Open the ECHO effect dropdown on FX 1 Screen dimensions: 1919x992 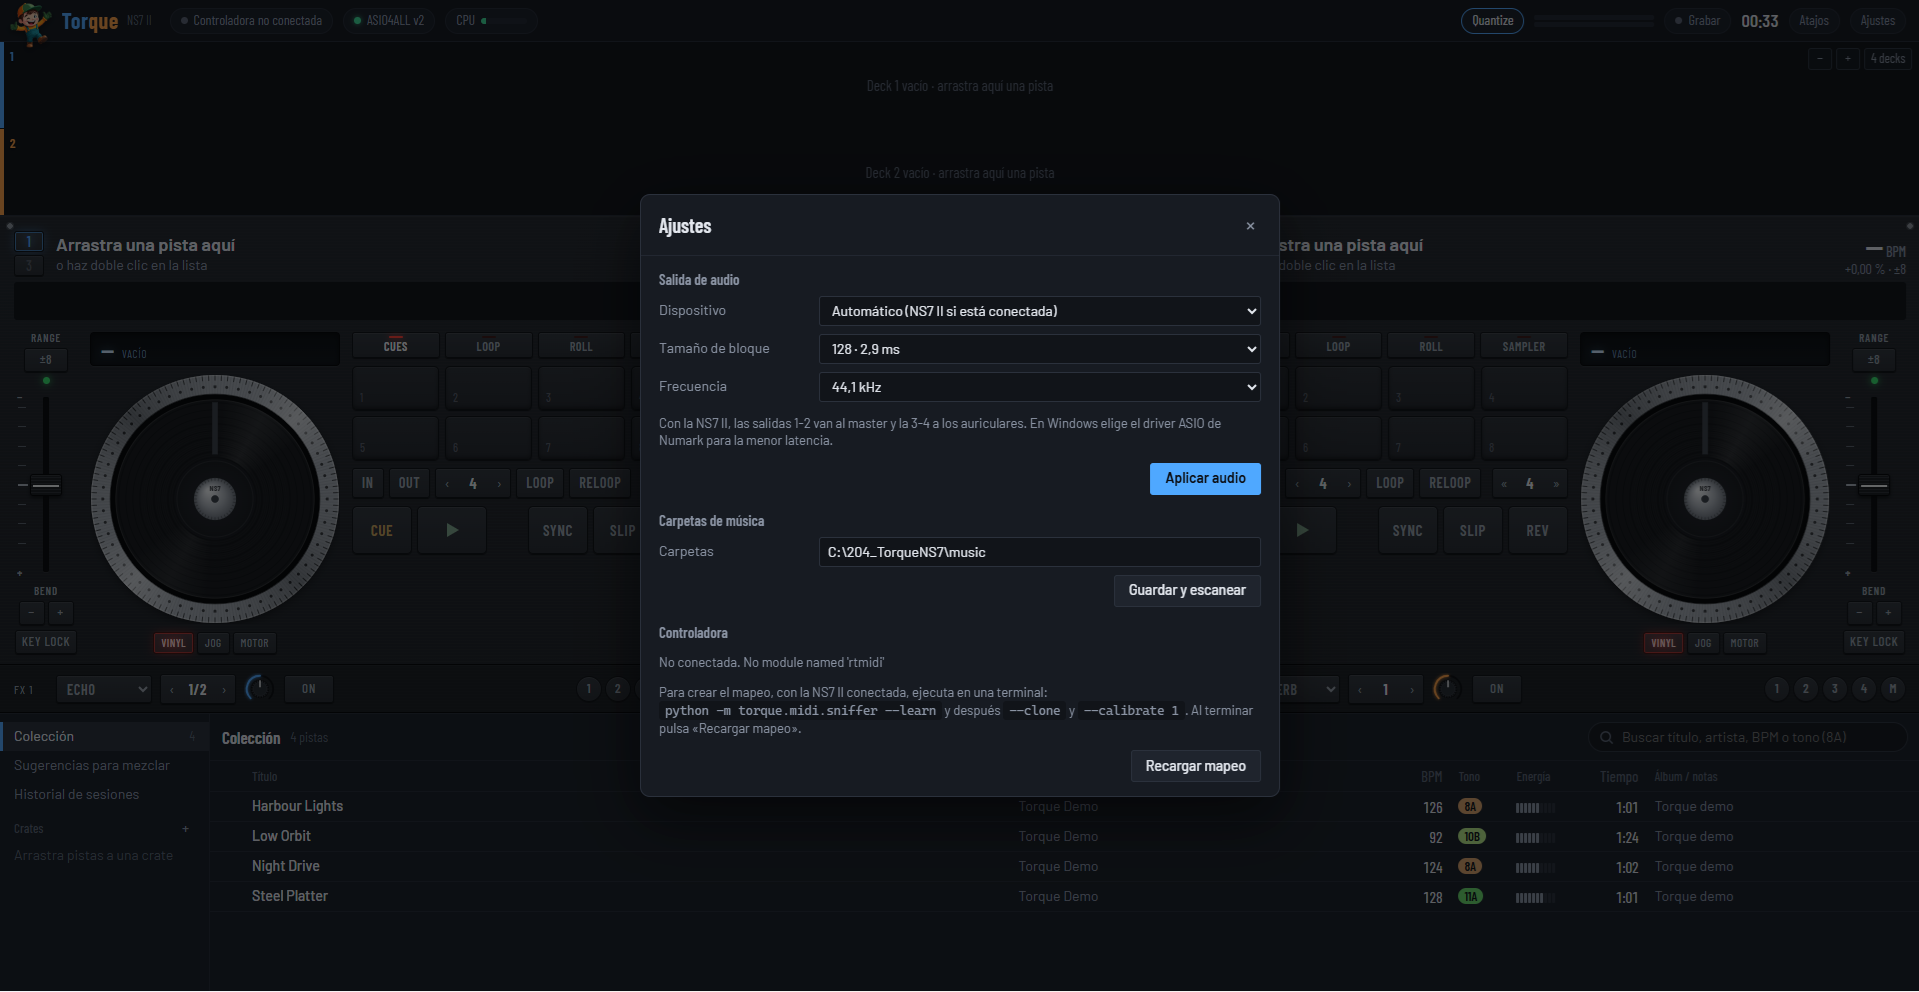(x=104, y=689)
